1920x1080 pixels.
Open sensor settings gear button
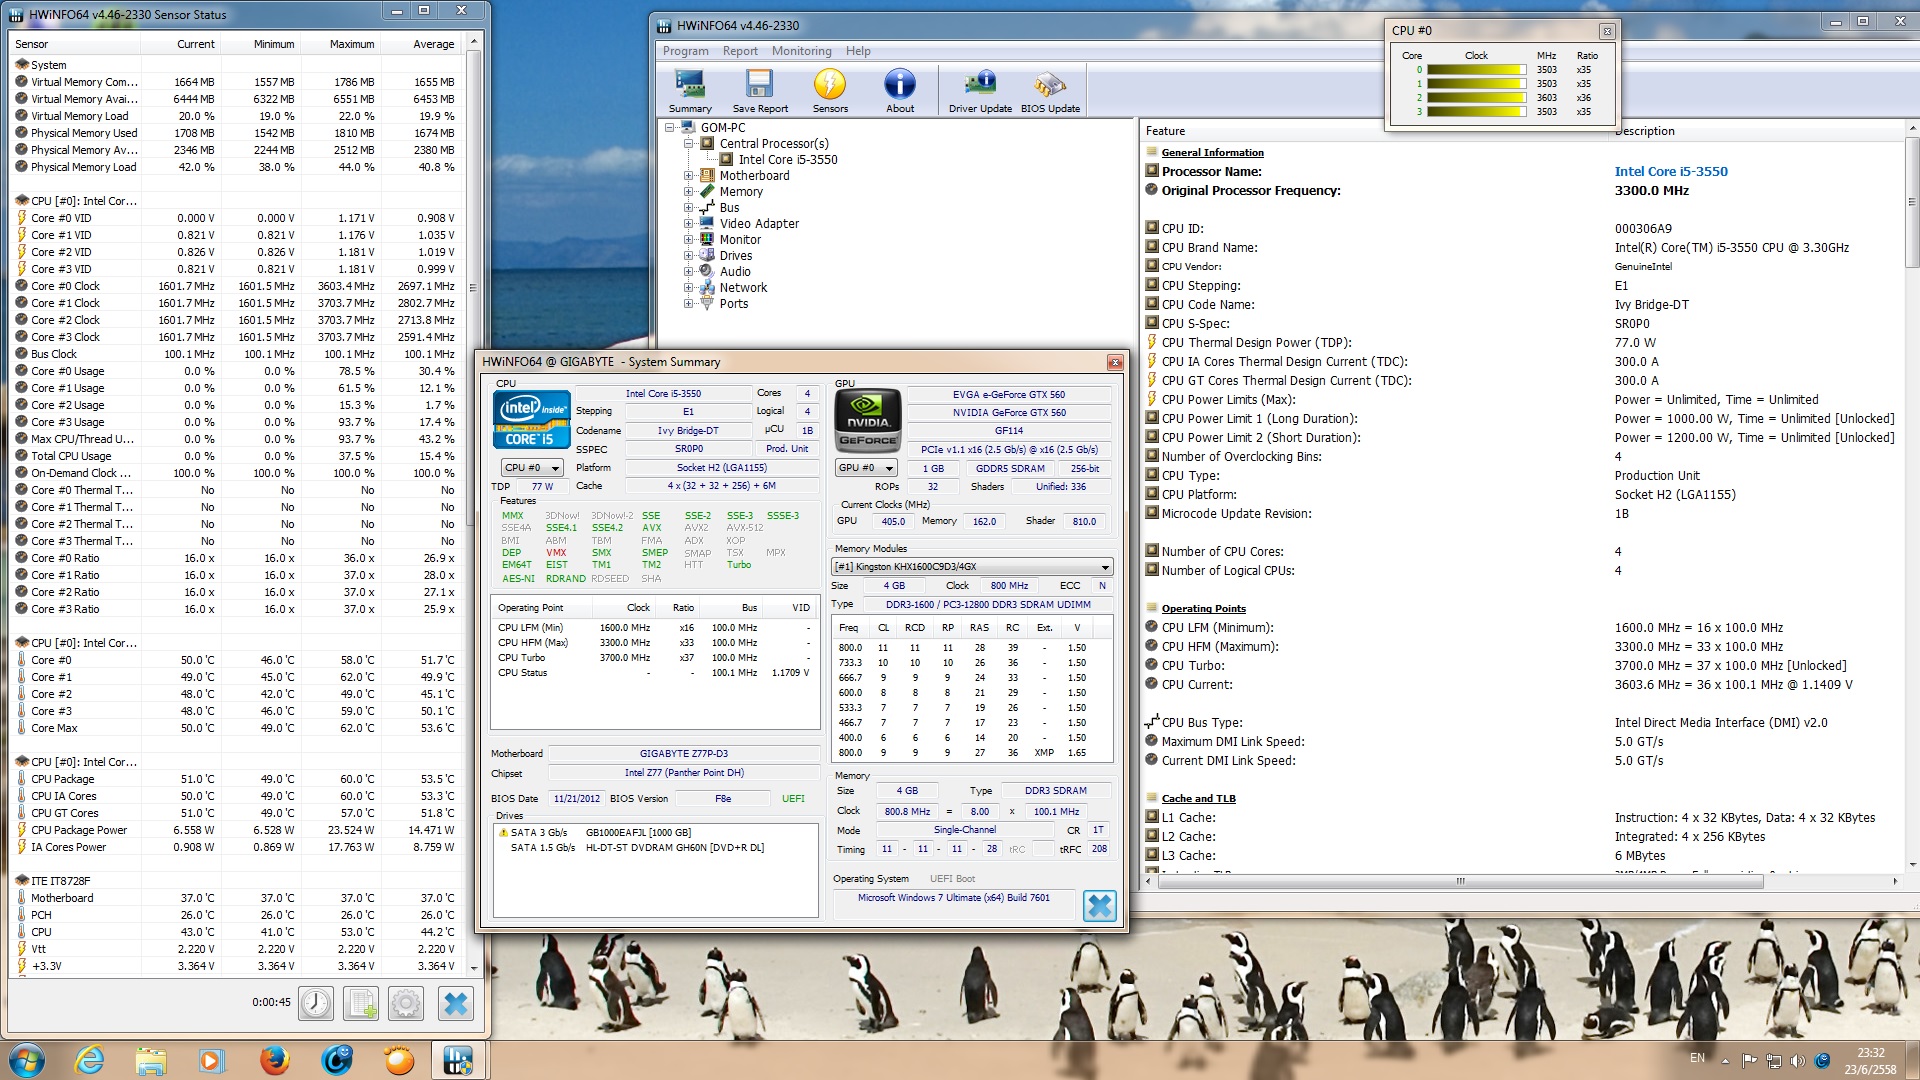(x=406, y=1003)
